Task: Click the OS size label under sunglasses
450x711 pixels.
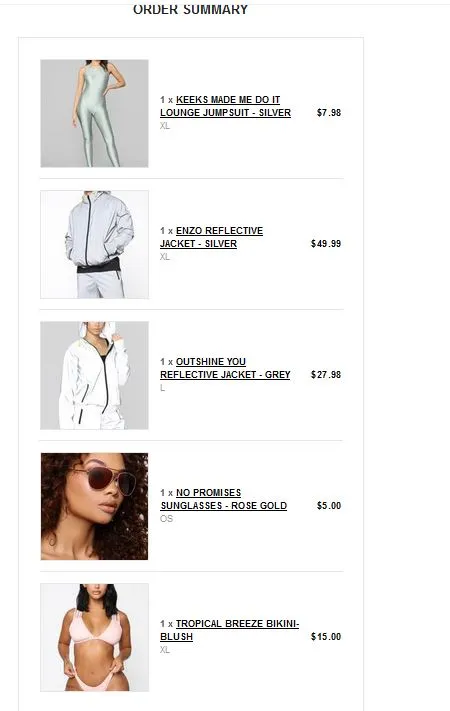Action: (x=166, y=518)
